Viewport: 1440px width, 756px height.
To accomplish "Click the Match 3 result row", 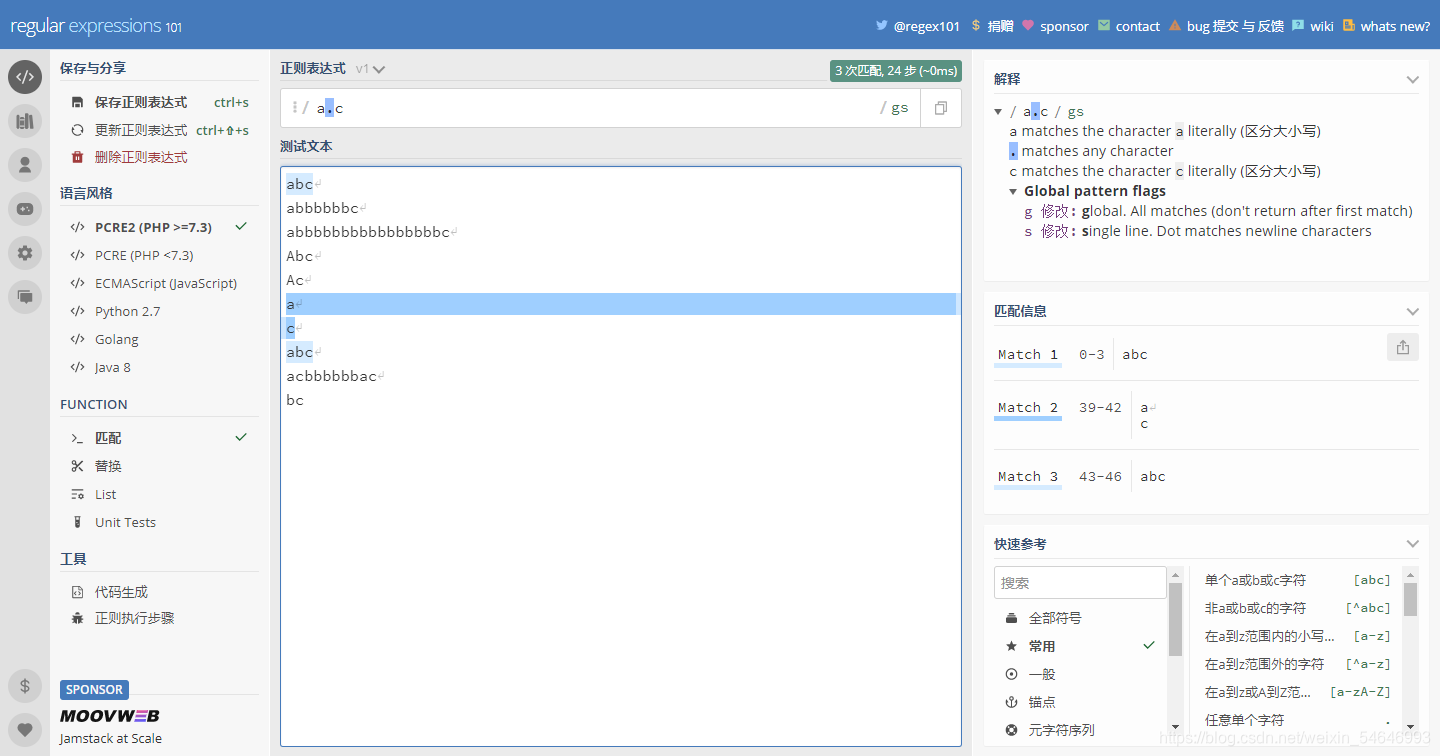I will pos(1206,476).
